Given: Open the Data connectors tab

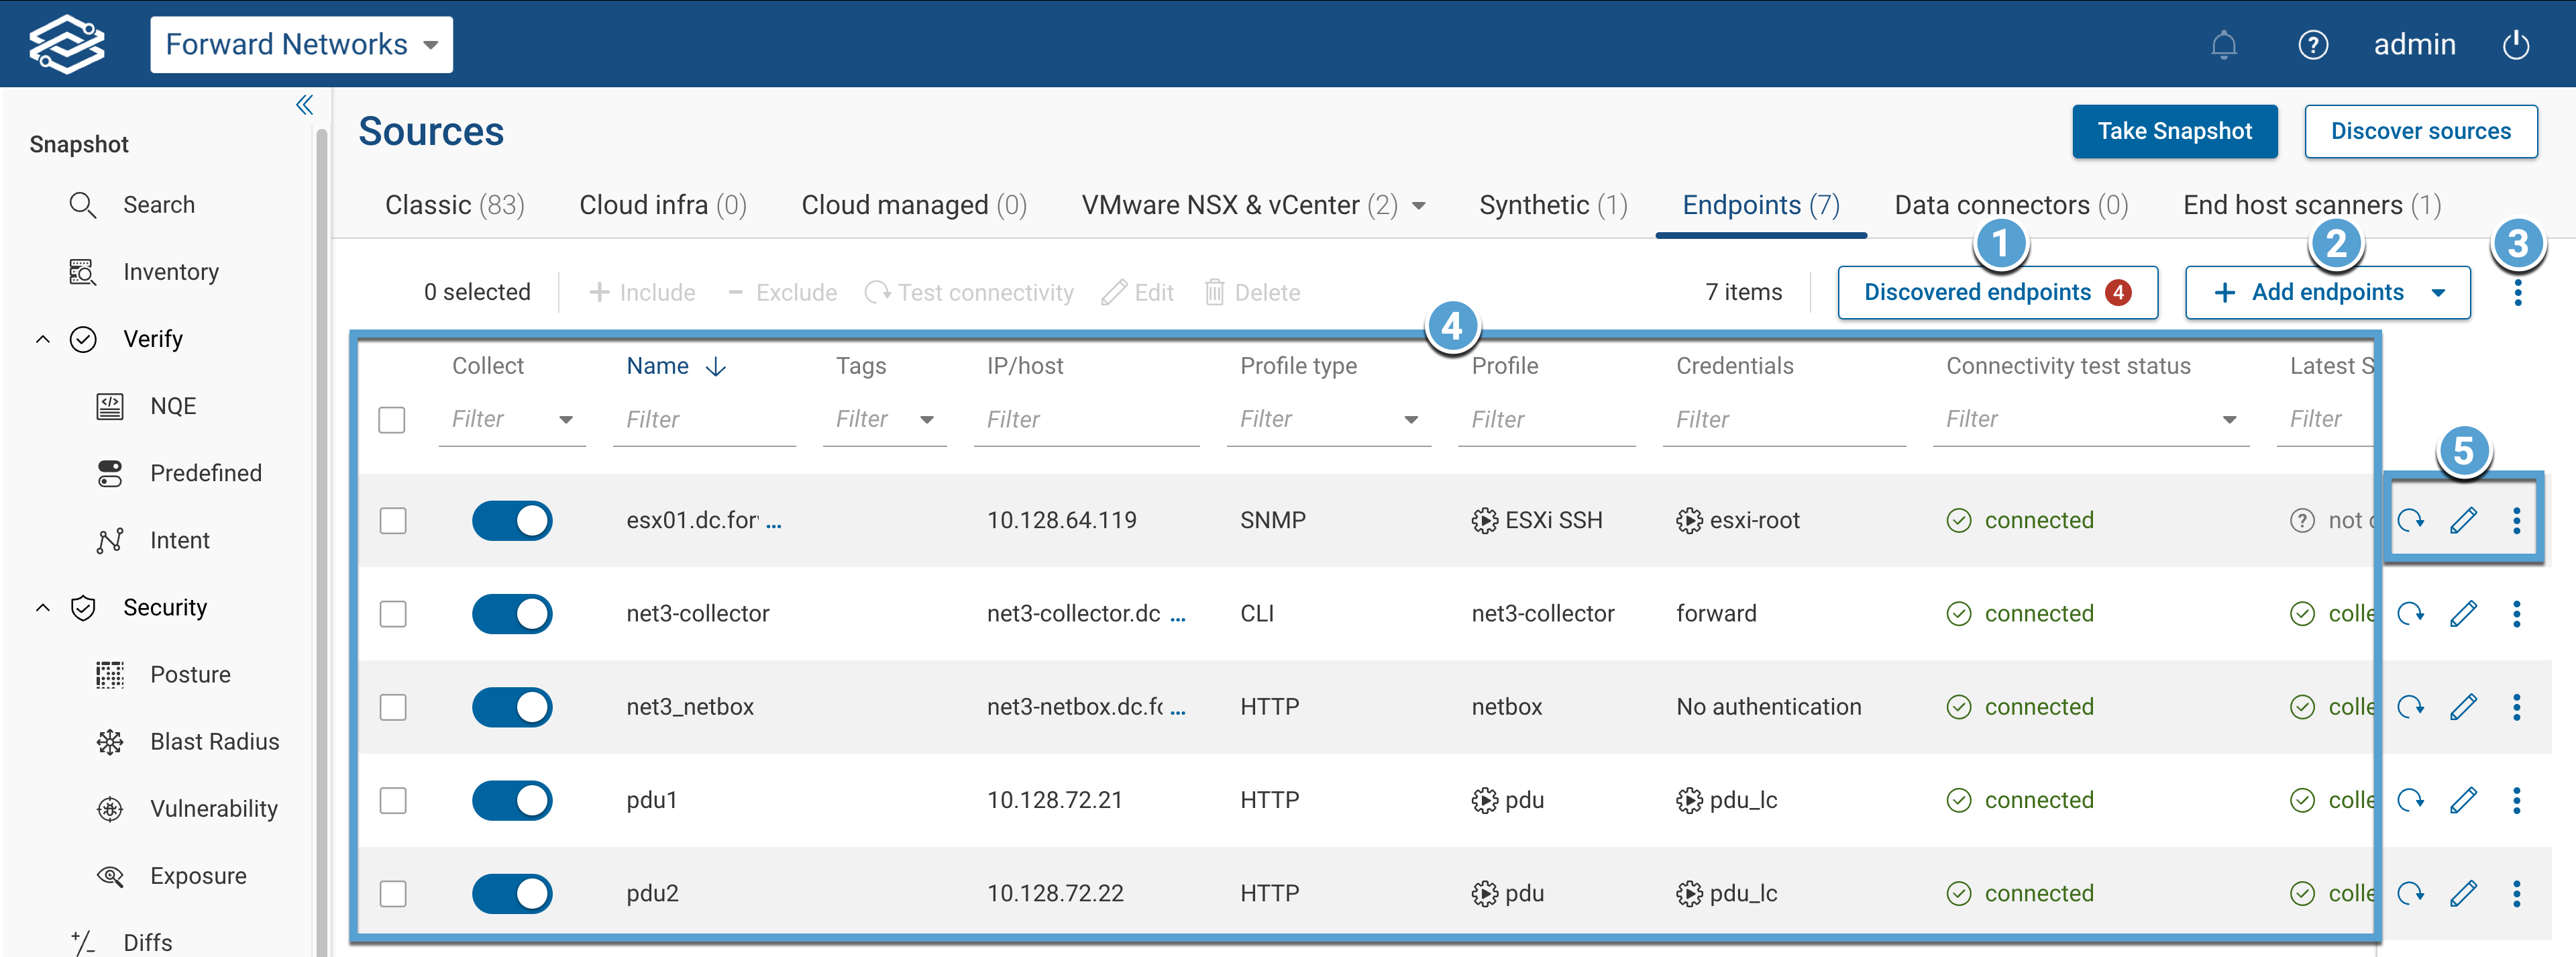Looking at the screenshot, I should tap(2011, 204).
